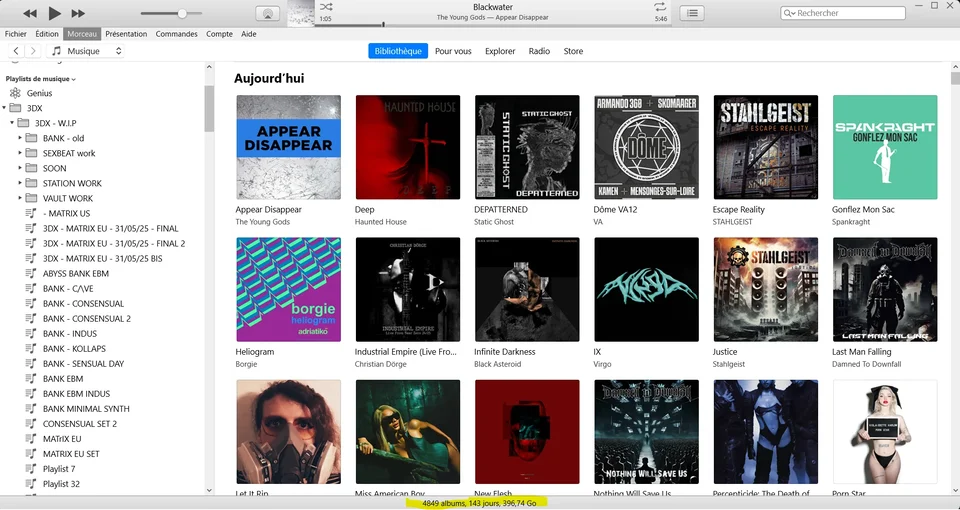Image resolution: width=960 pixels, height=510 pixels.
Task: Click the Previous track button
Action: [29, 13]
